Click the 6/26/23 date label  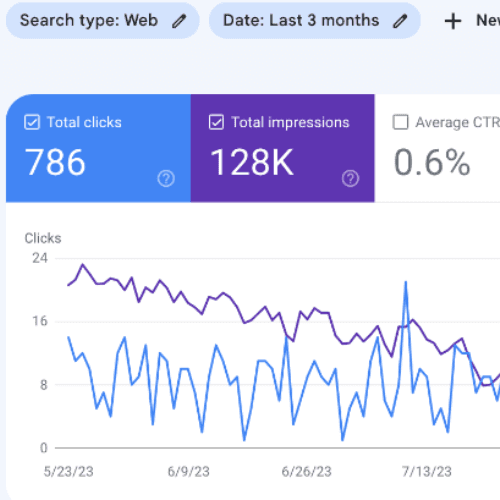pos(306,471)
